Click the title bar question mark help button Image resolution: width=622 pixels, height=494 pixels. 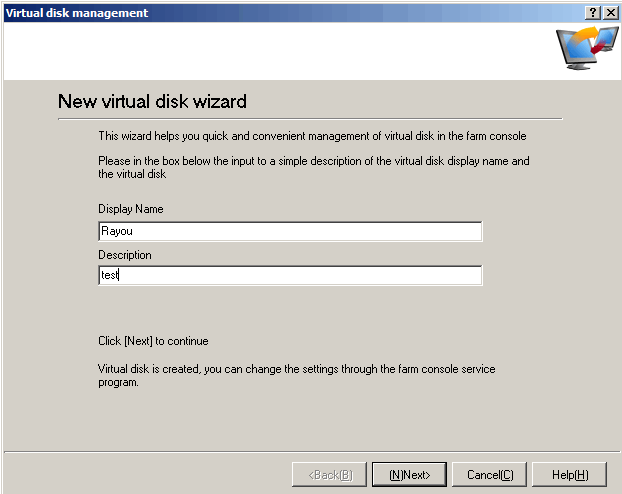point(593,12)
